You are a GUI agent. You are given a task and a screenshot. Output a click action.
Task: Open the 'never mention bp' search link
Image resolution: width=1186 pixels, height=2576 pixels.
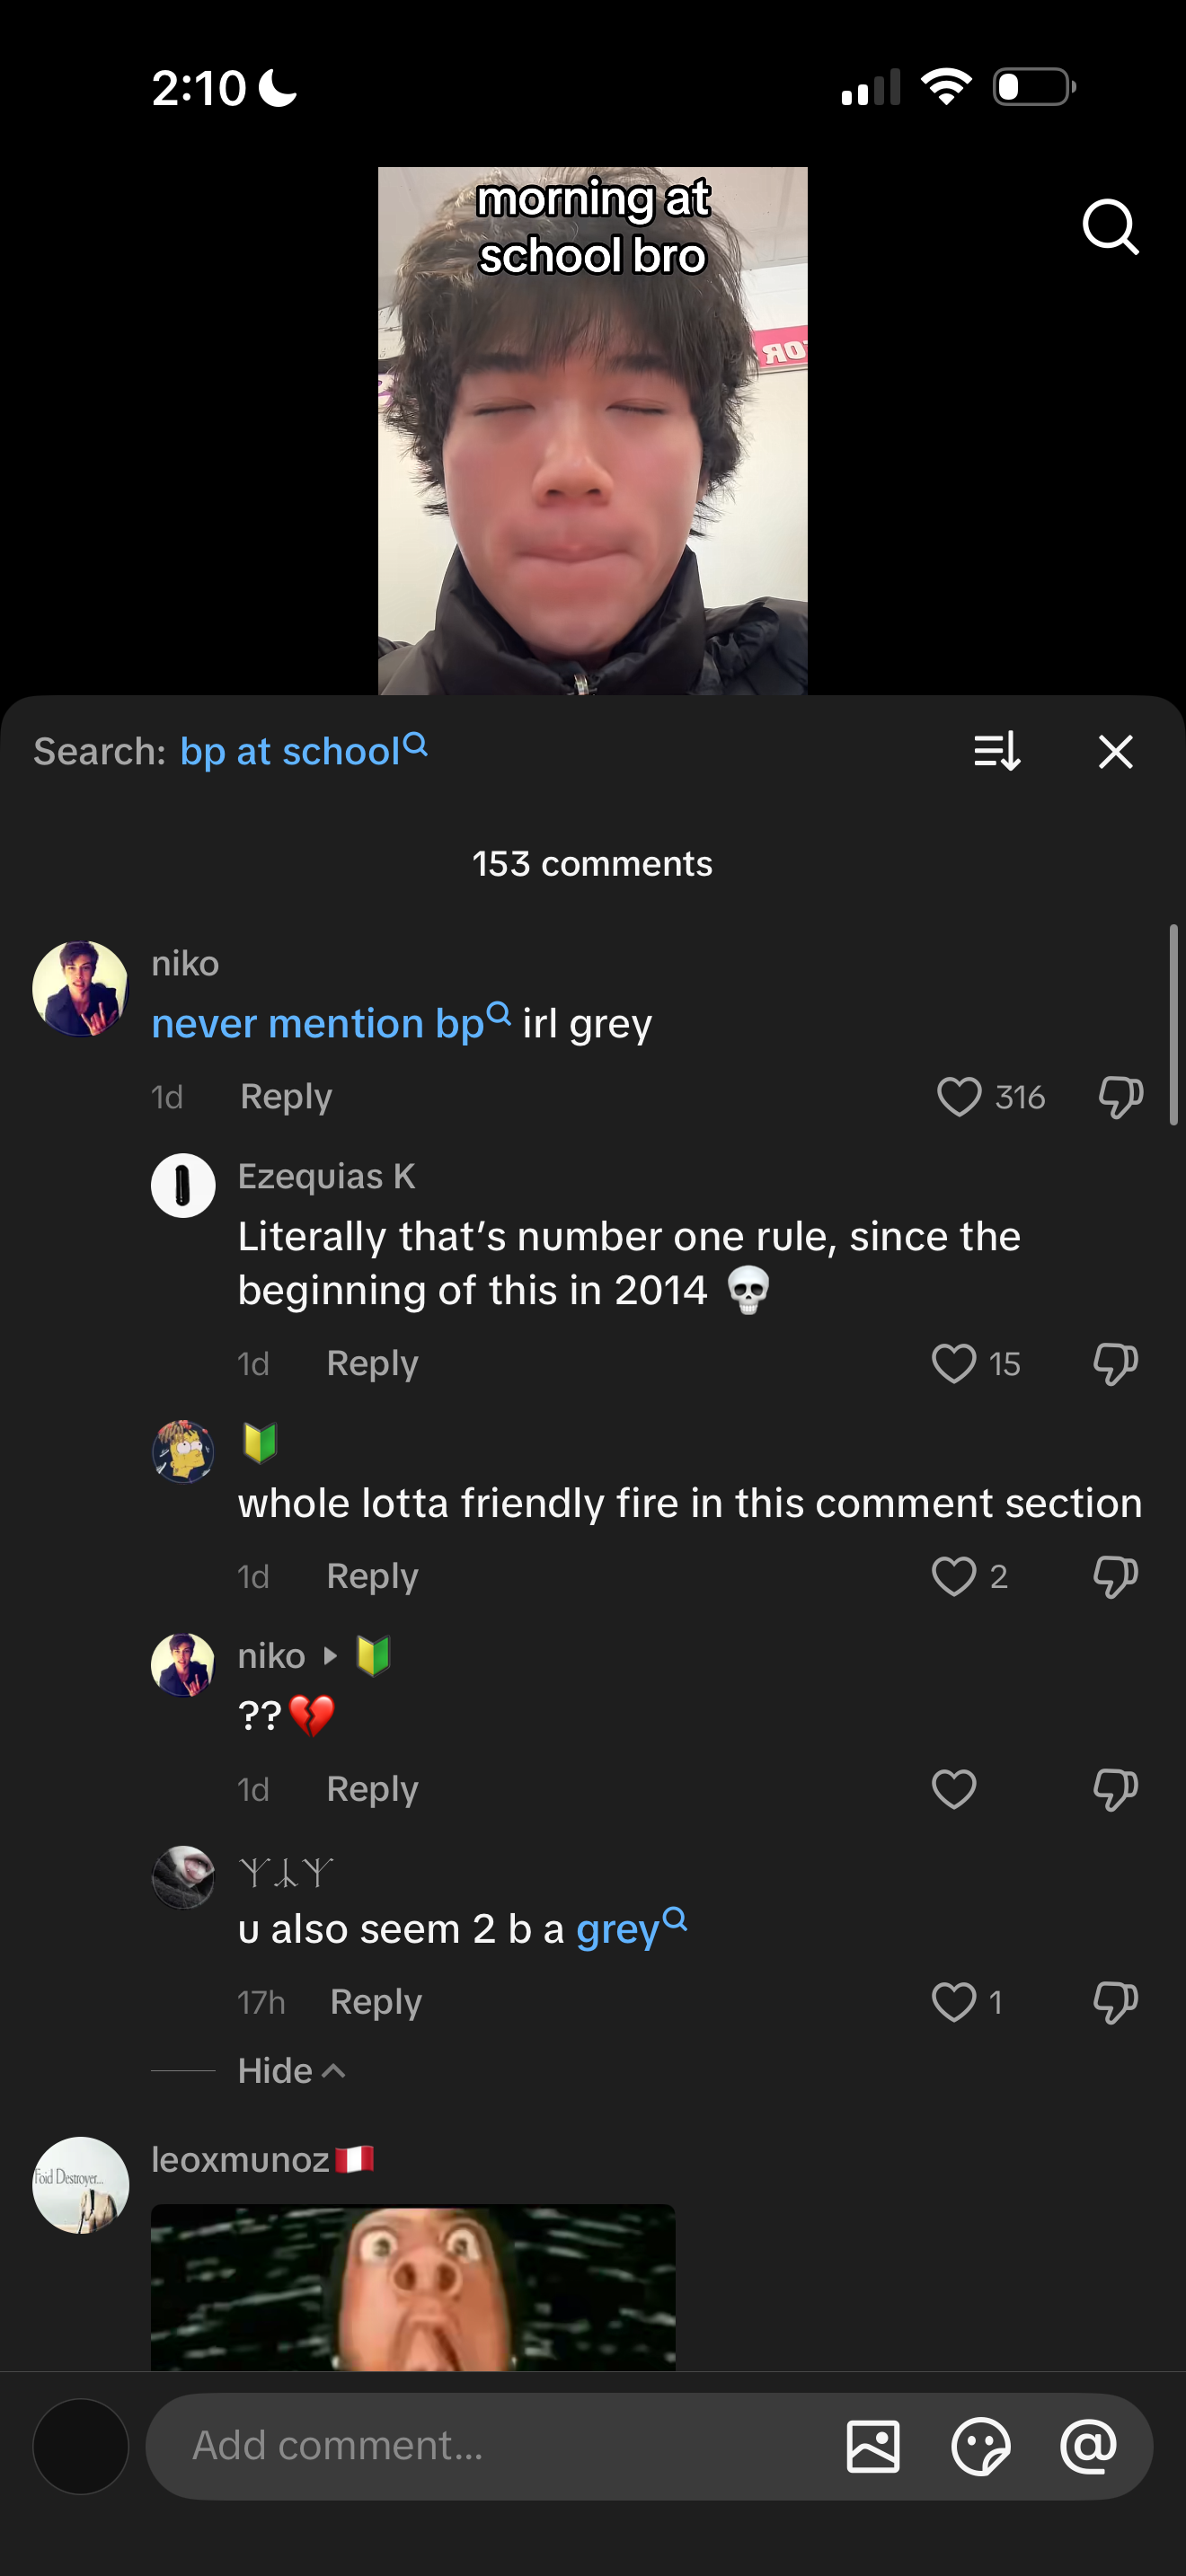pos(329,1024)
